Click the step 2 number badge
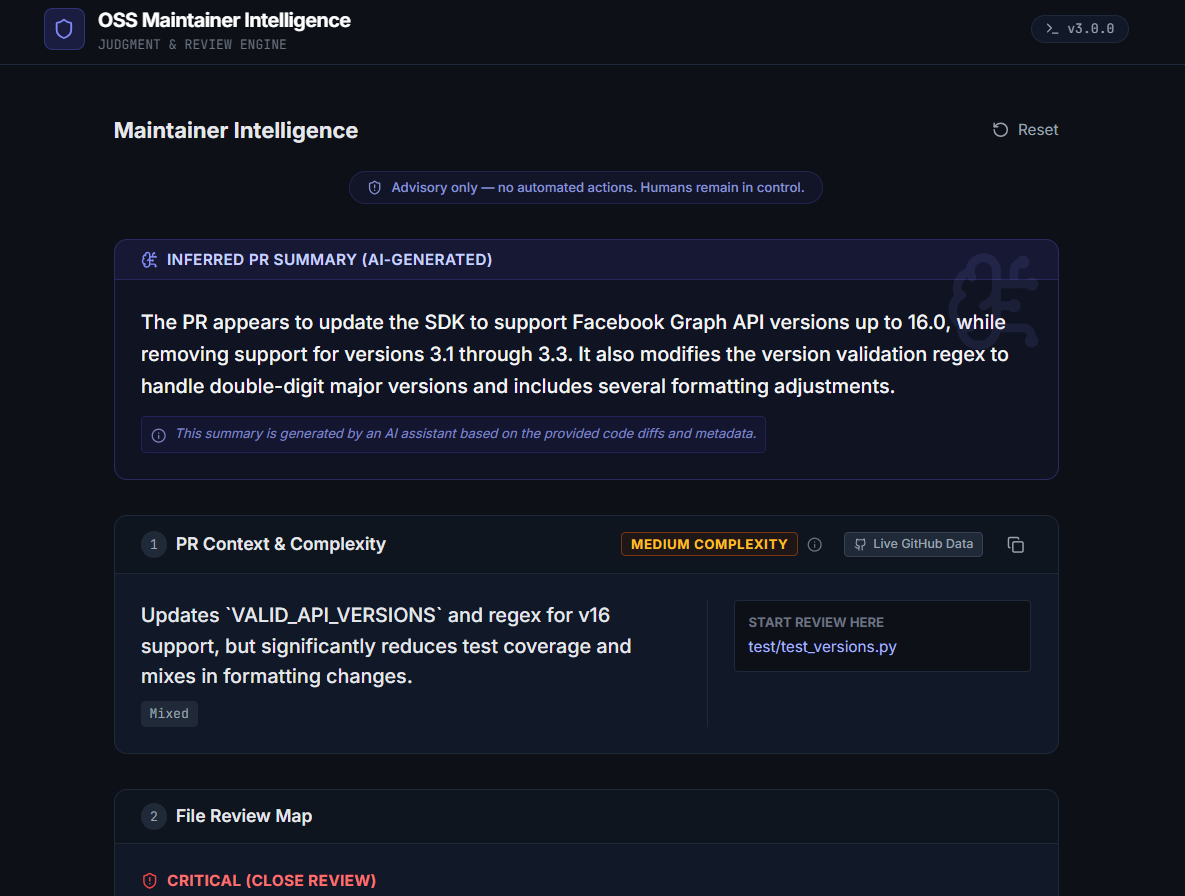This screenshot has height=896, width=1185. click(153, 816)
